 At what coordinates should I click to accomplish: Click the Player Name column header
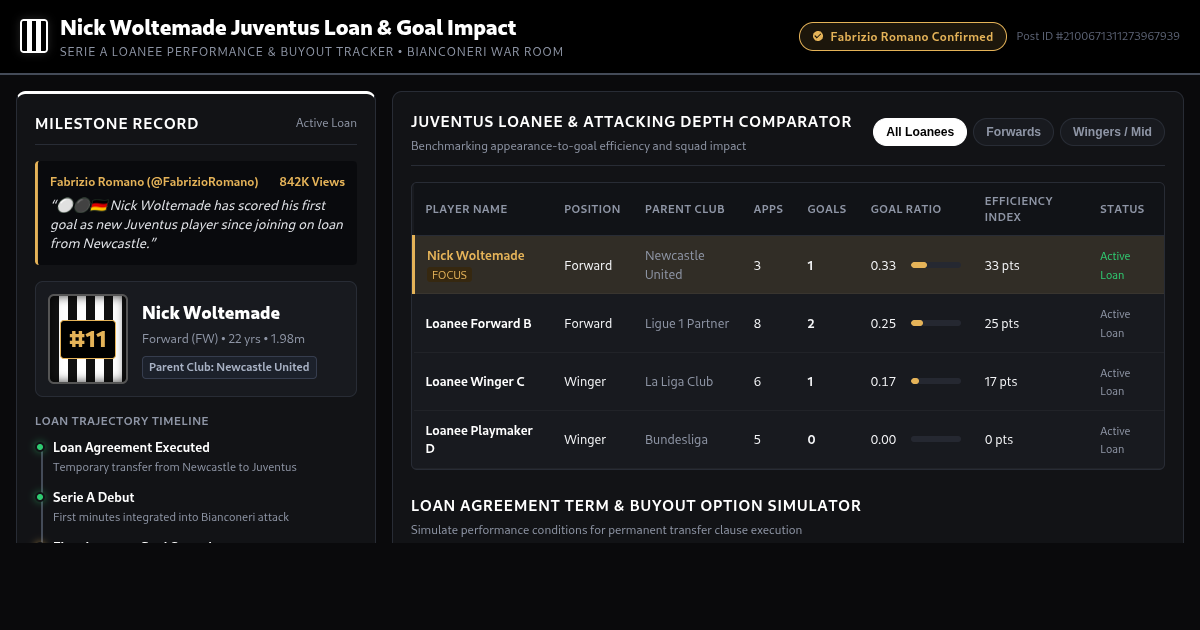[466, 209]
